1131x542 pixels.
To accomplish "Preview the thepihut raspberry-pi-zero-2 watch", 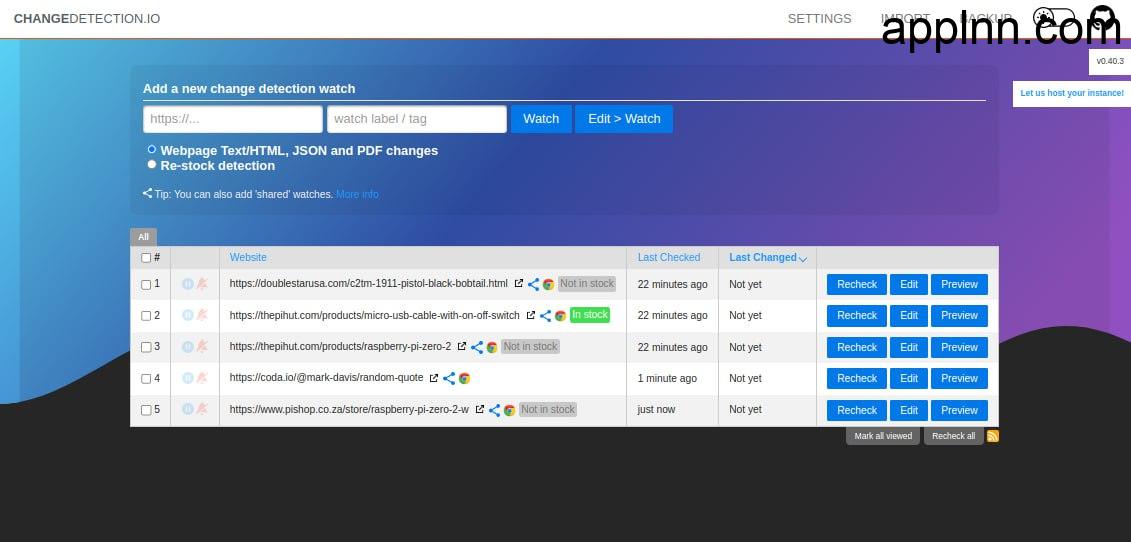I will point(959,347).
